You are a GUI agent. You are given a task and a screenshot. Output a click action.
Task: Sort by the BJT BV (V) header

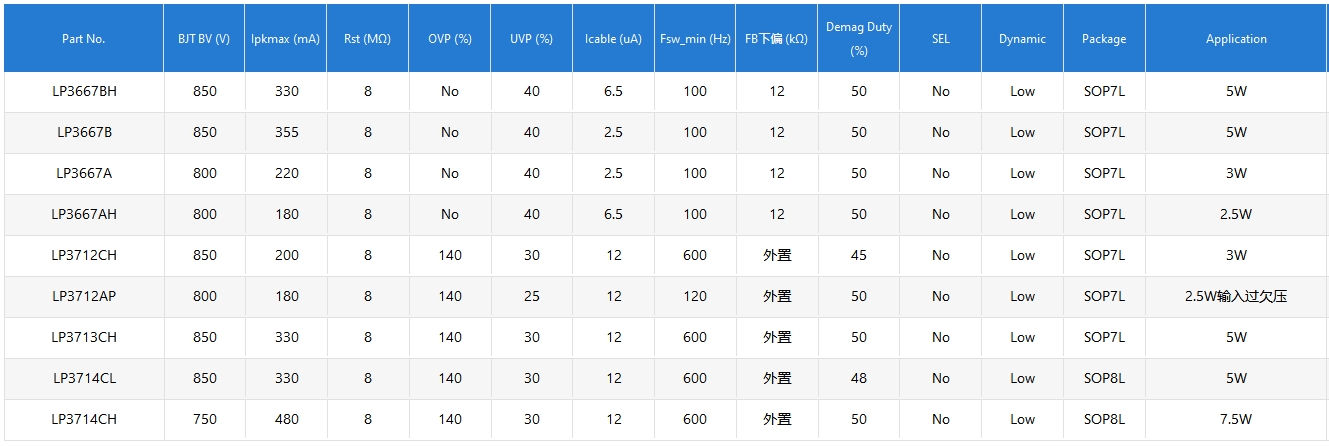pos(204,39)
